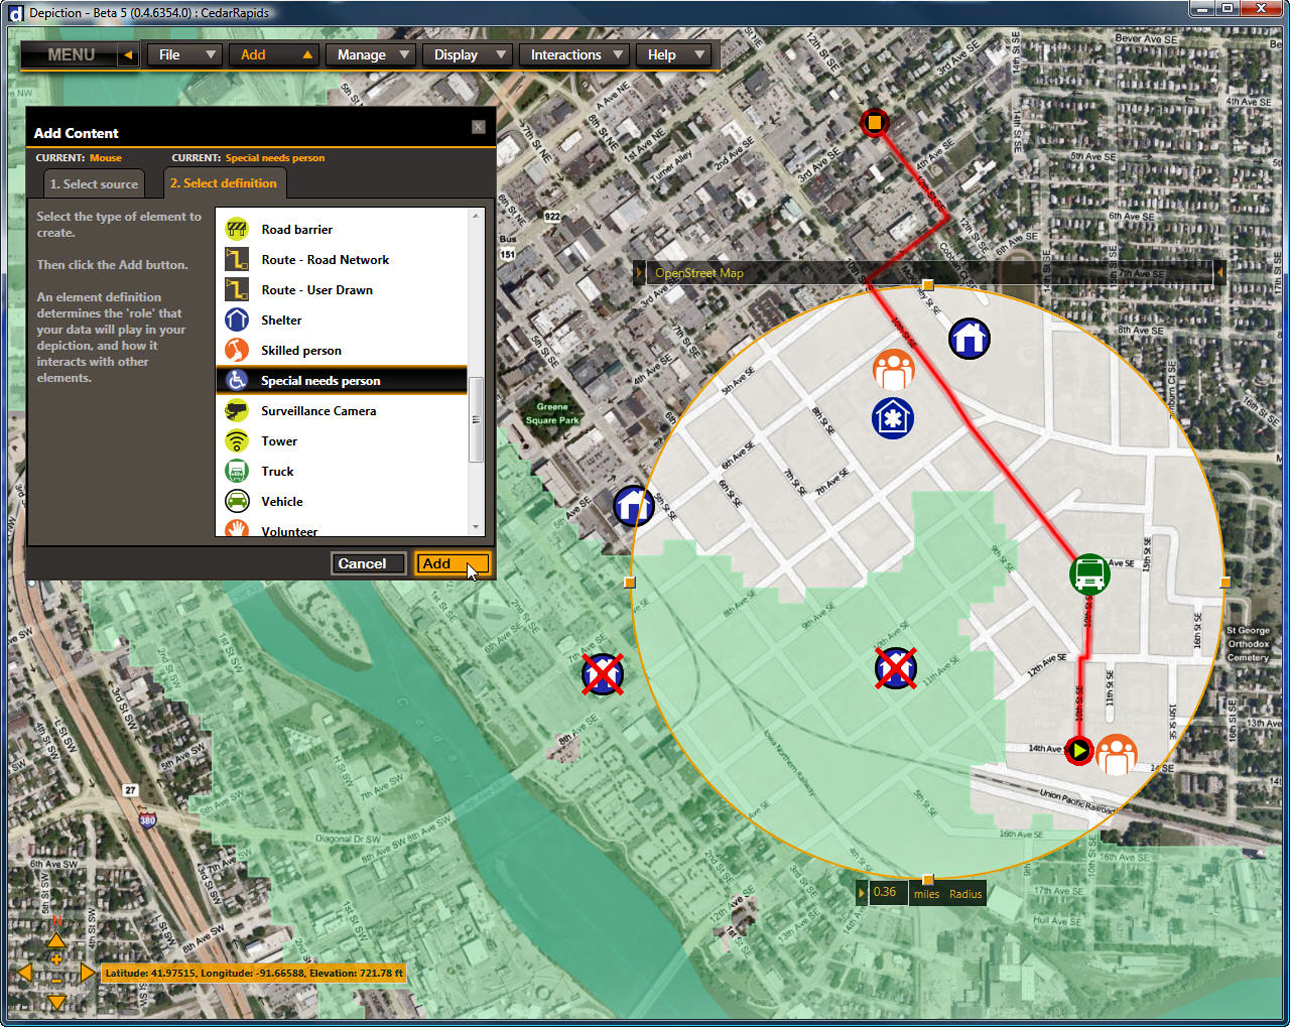The height and width of the screenshot is (1027, 1290).
Task: Click the Add button in dialog
Action: click(x=452, y=564)
